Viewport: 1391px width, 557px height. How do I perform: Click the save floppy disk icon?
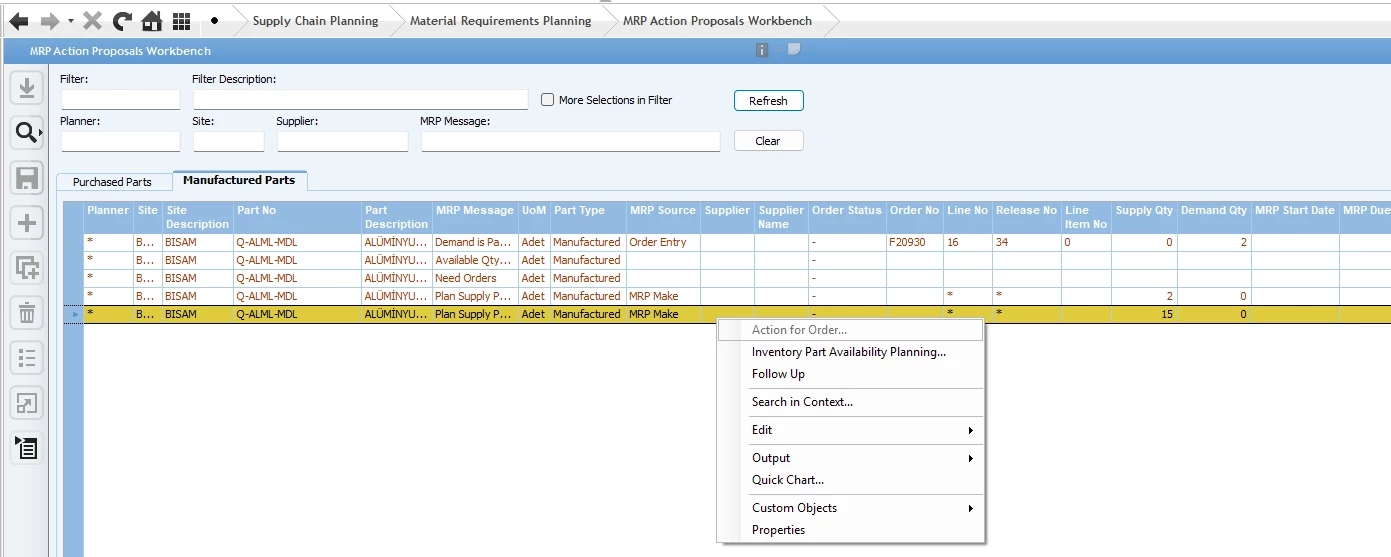point(26,178)
